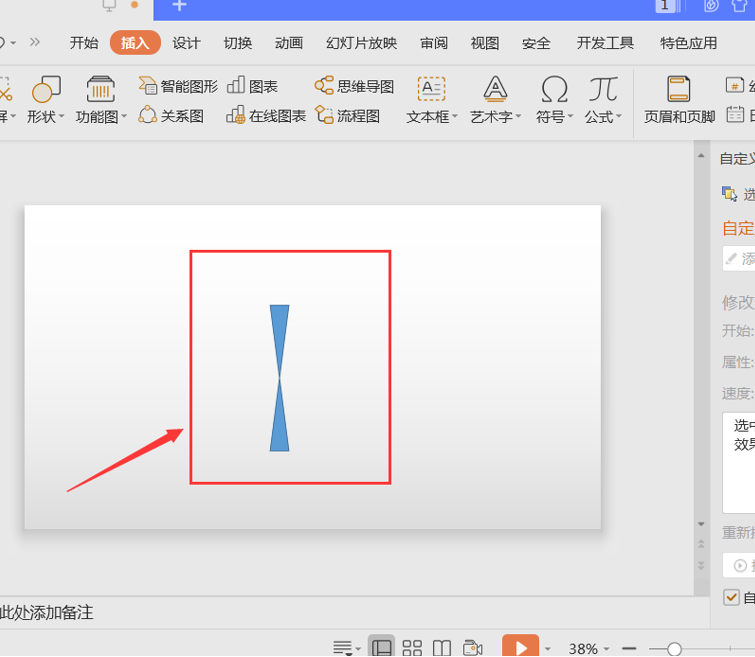Start slideshow with orange play button
Screen dimensions: 755x657
pos(520,646)
